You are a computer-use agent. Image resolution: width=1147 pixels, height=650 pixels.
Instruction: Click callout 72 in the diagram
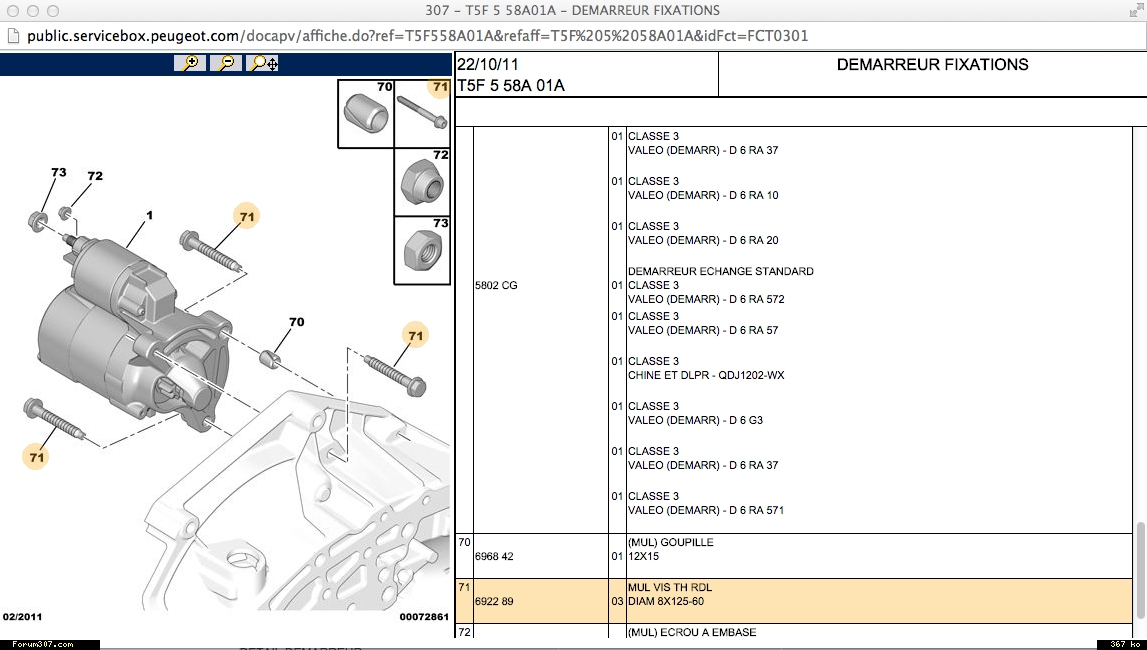click(95, 177)
